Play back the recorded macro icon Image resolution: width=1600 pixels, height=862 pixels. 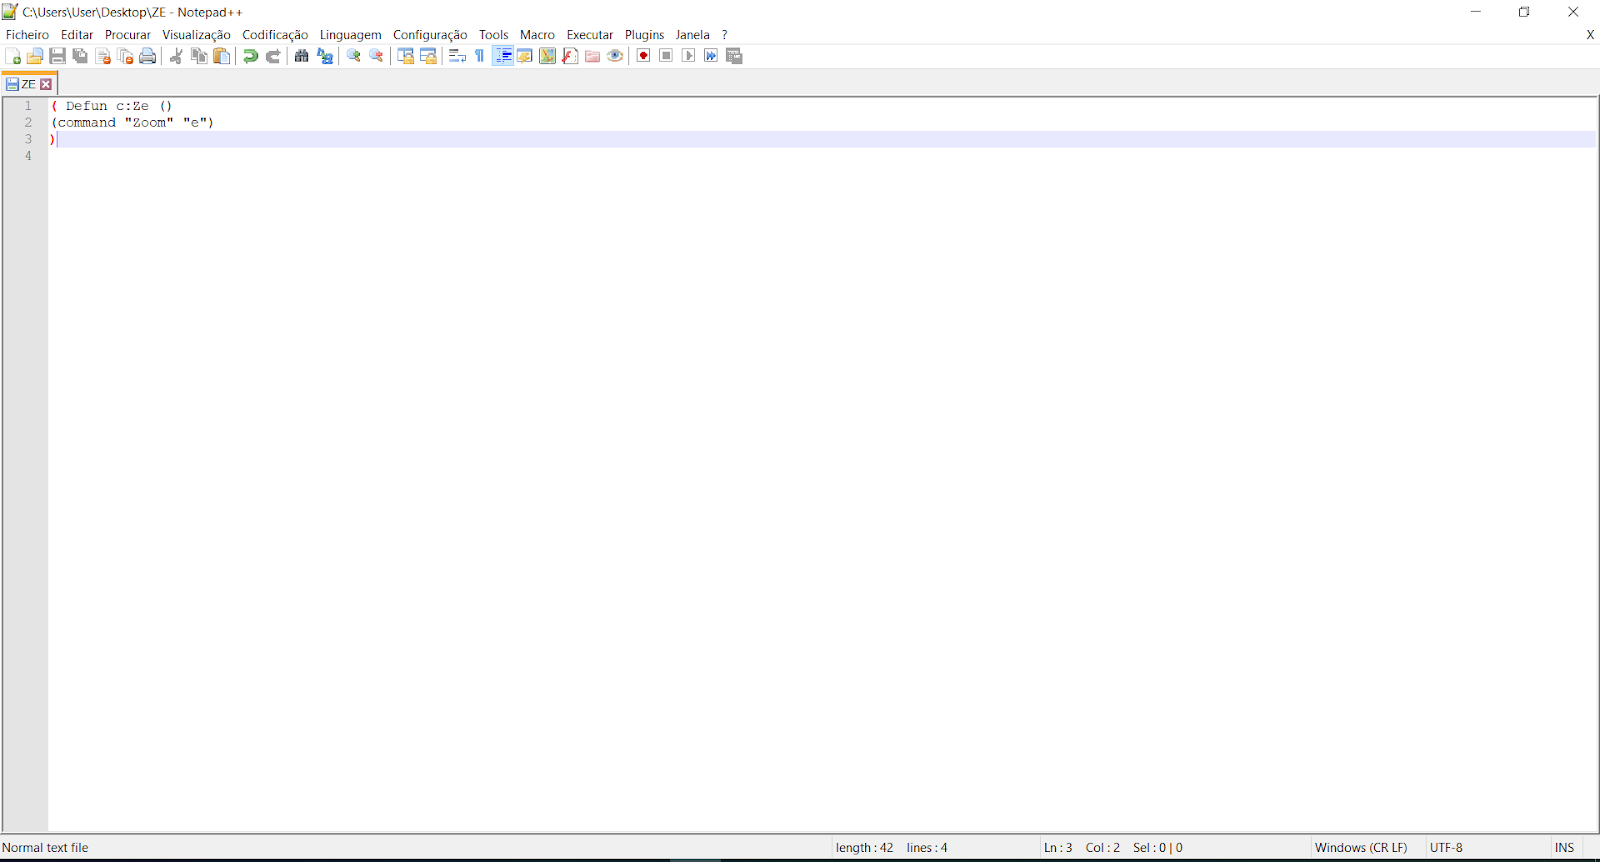click(x=688, y=56)
